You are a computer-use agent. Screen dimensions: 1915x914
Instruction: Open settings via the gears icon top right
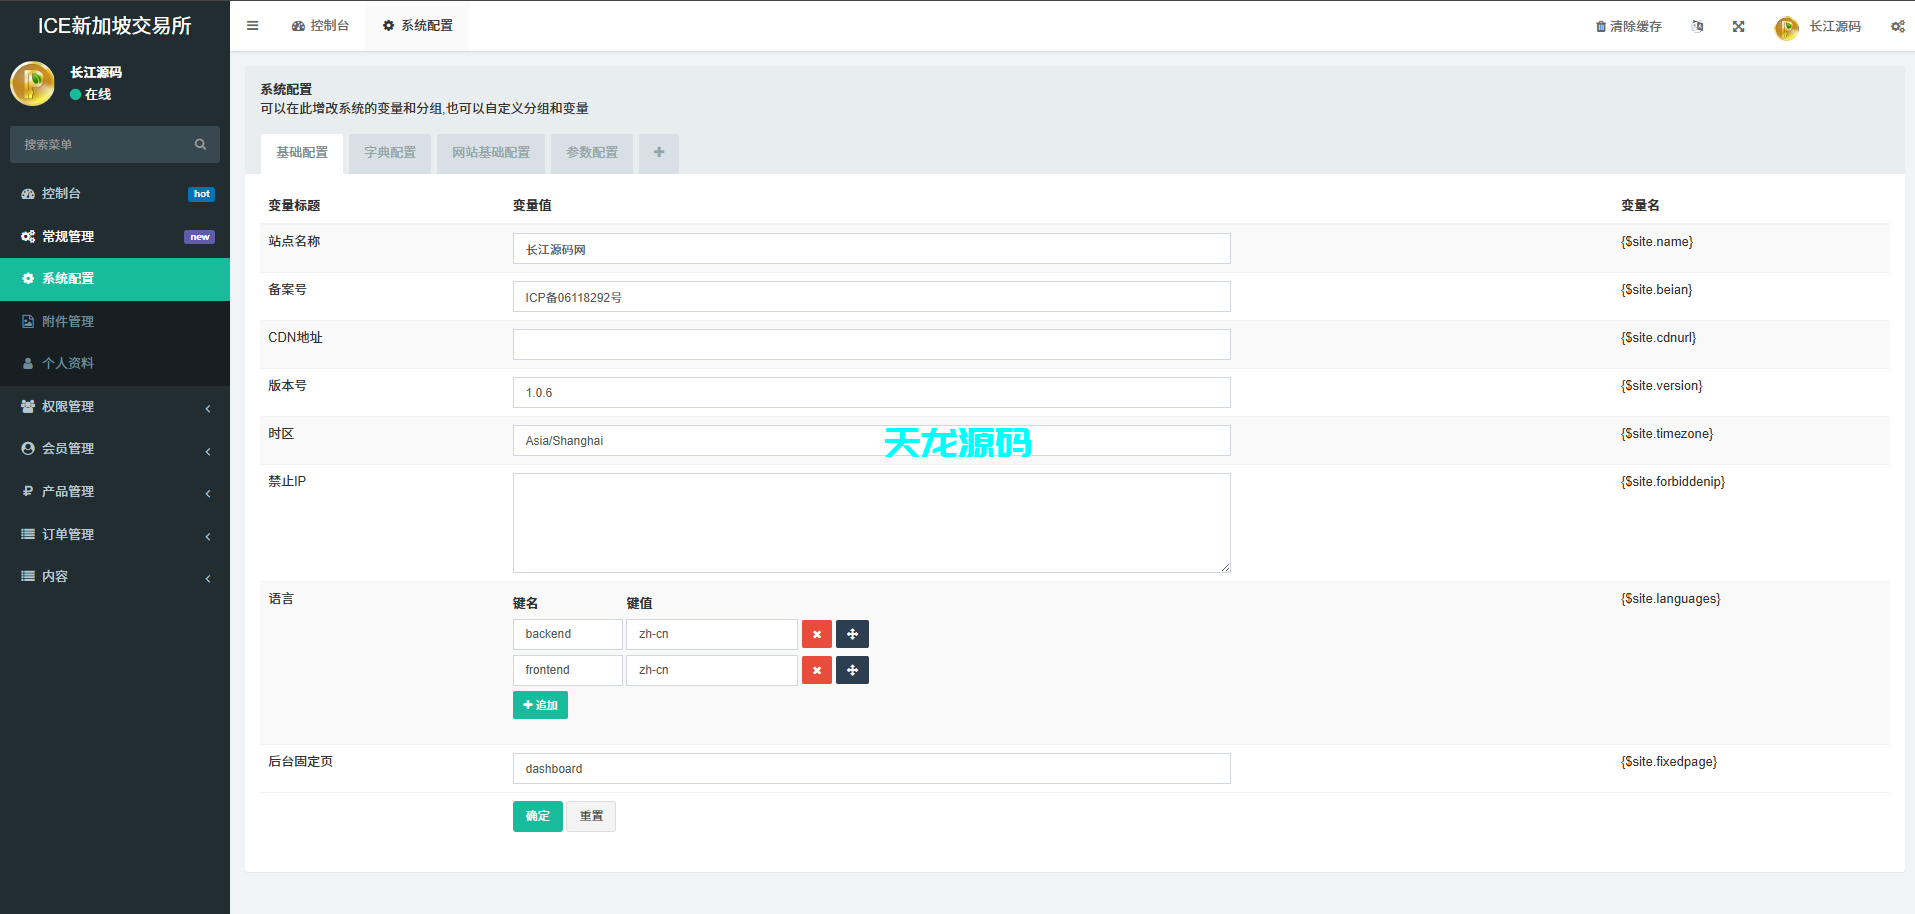1897,27
